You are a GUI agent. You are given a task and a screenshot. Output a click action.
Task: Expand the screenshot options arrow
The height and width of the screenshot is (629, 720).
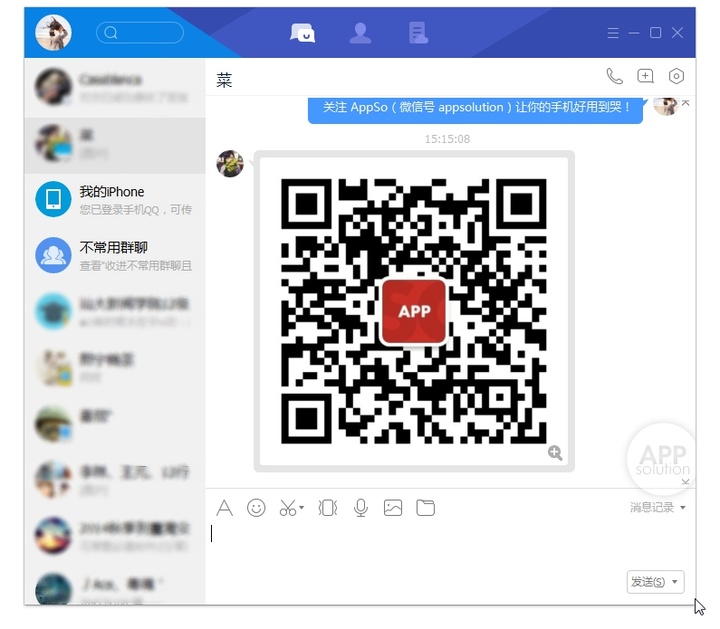pos(302,507)
